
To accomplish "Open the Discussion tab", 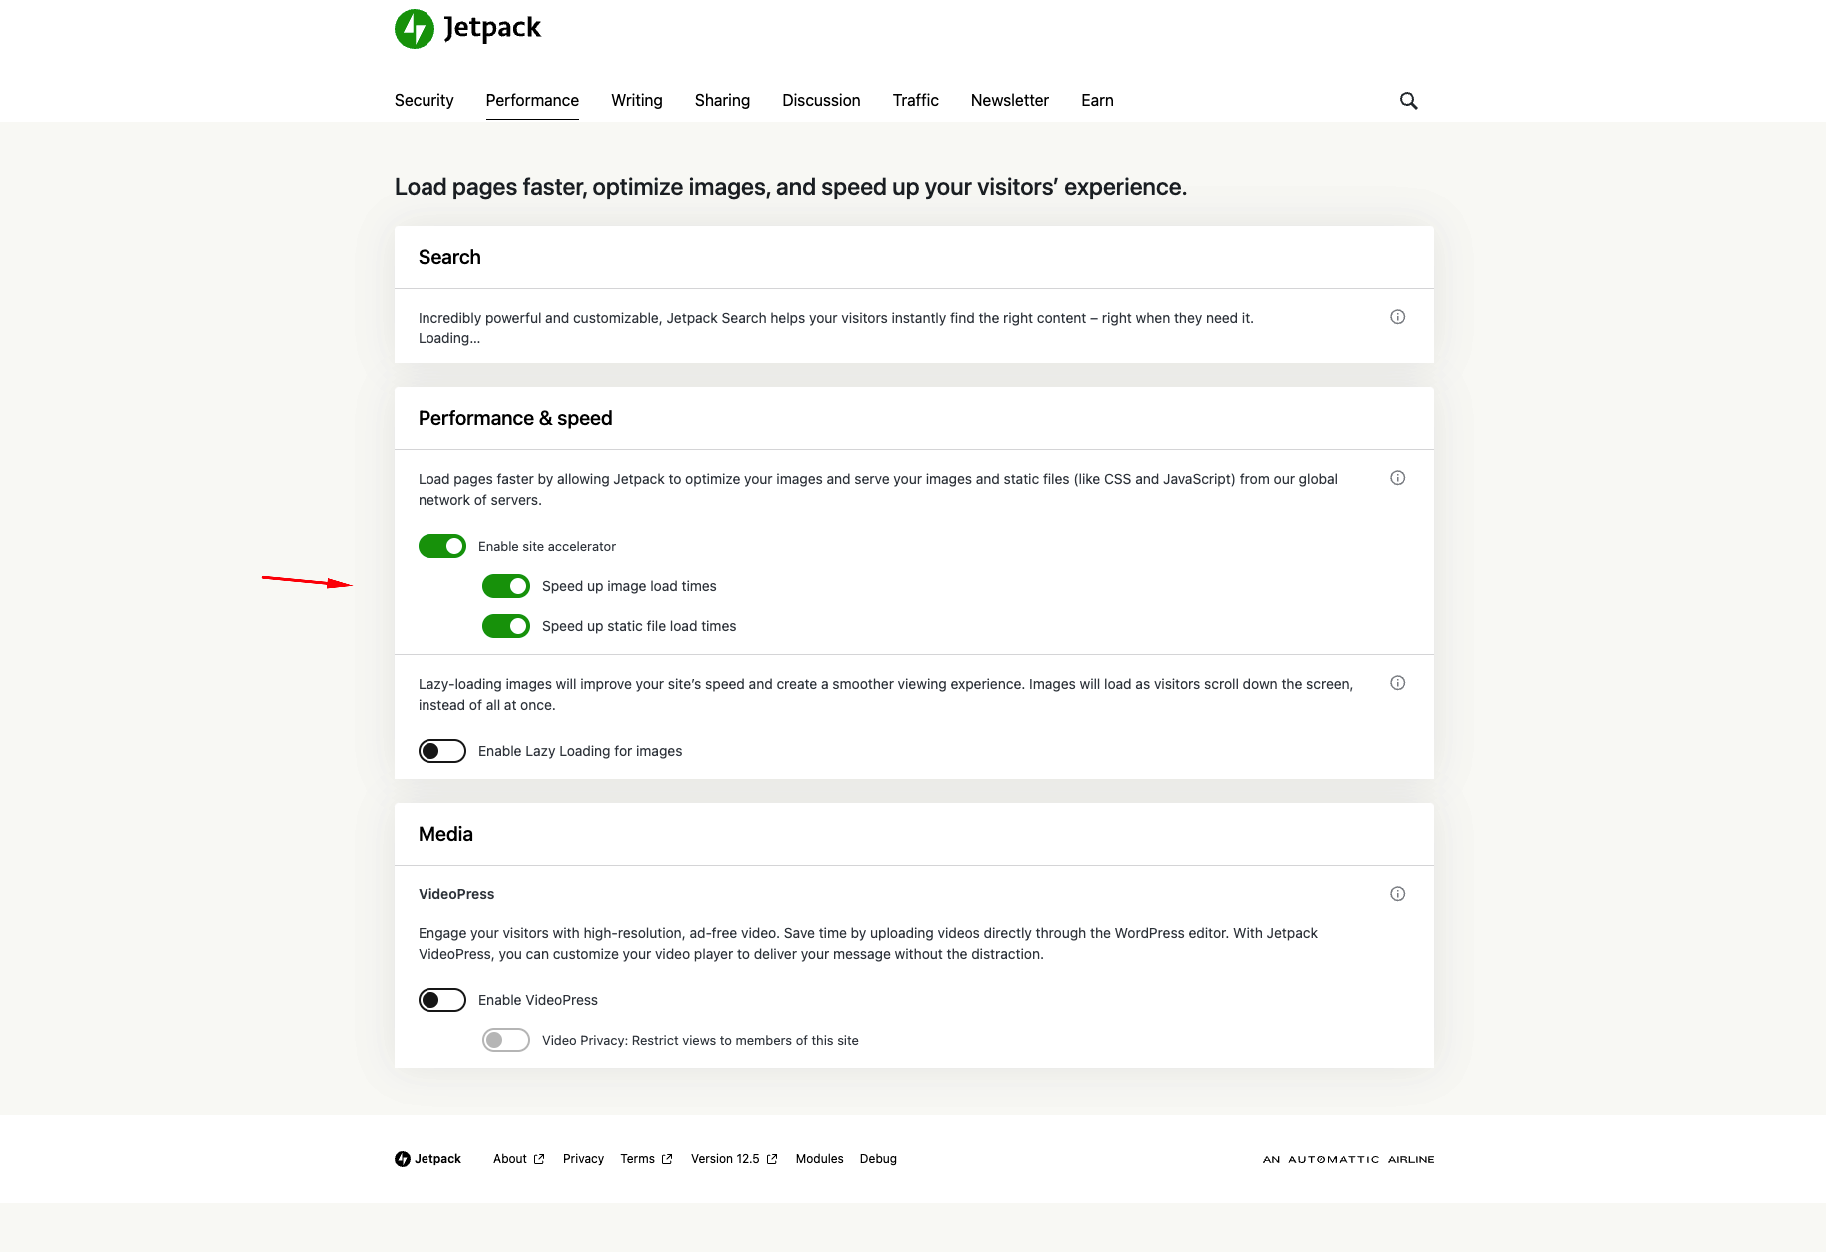I will tap(821, 100).
